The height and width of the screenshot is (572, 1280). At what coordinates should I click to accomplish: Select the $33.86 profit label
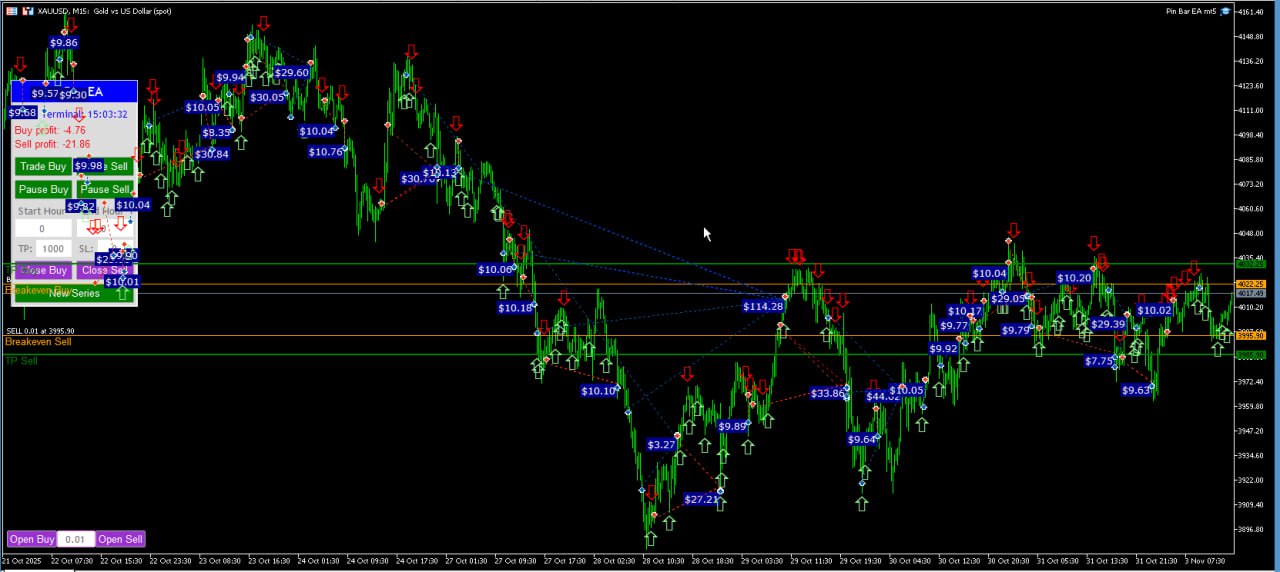point(828,393)
